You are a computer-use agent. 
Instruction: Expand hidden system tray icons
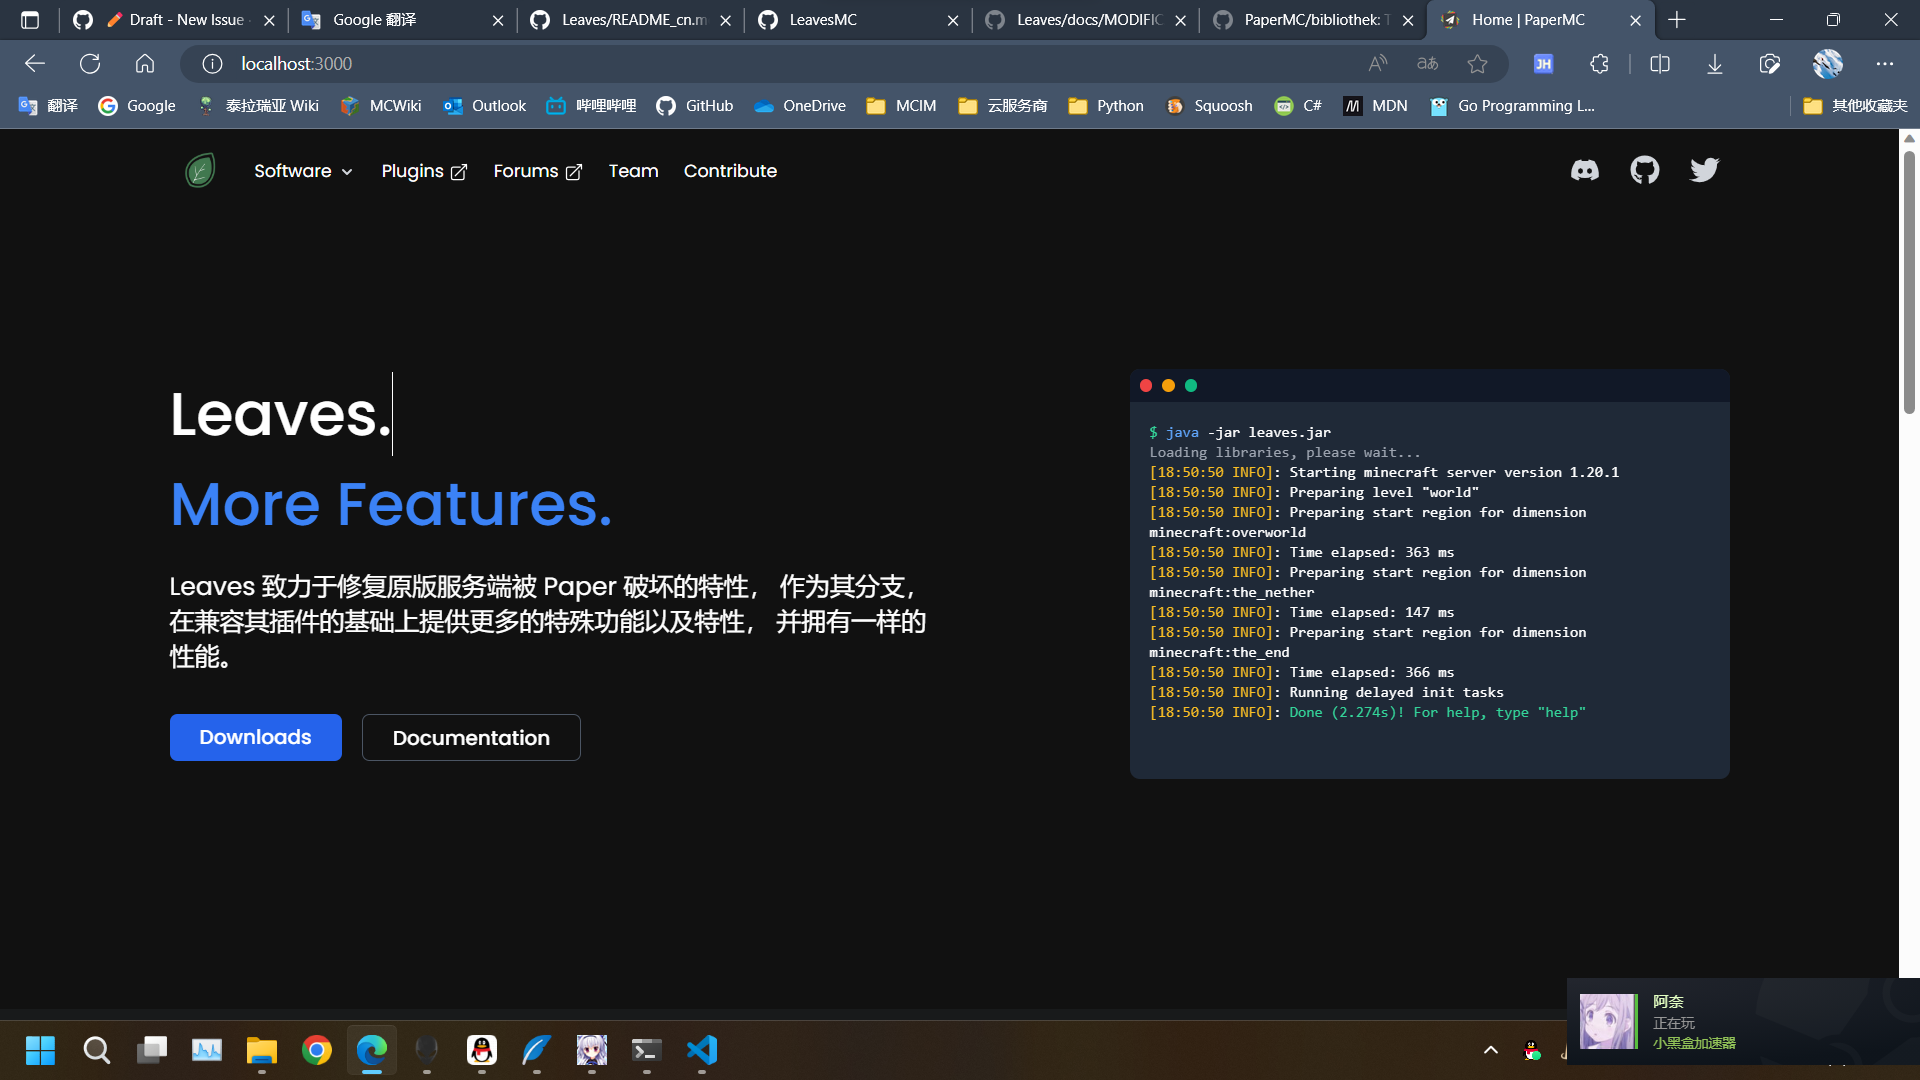tap(1489, 1051)
